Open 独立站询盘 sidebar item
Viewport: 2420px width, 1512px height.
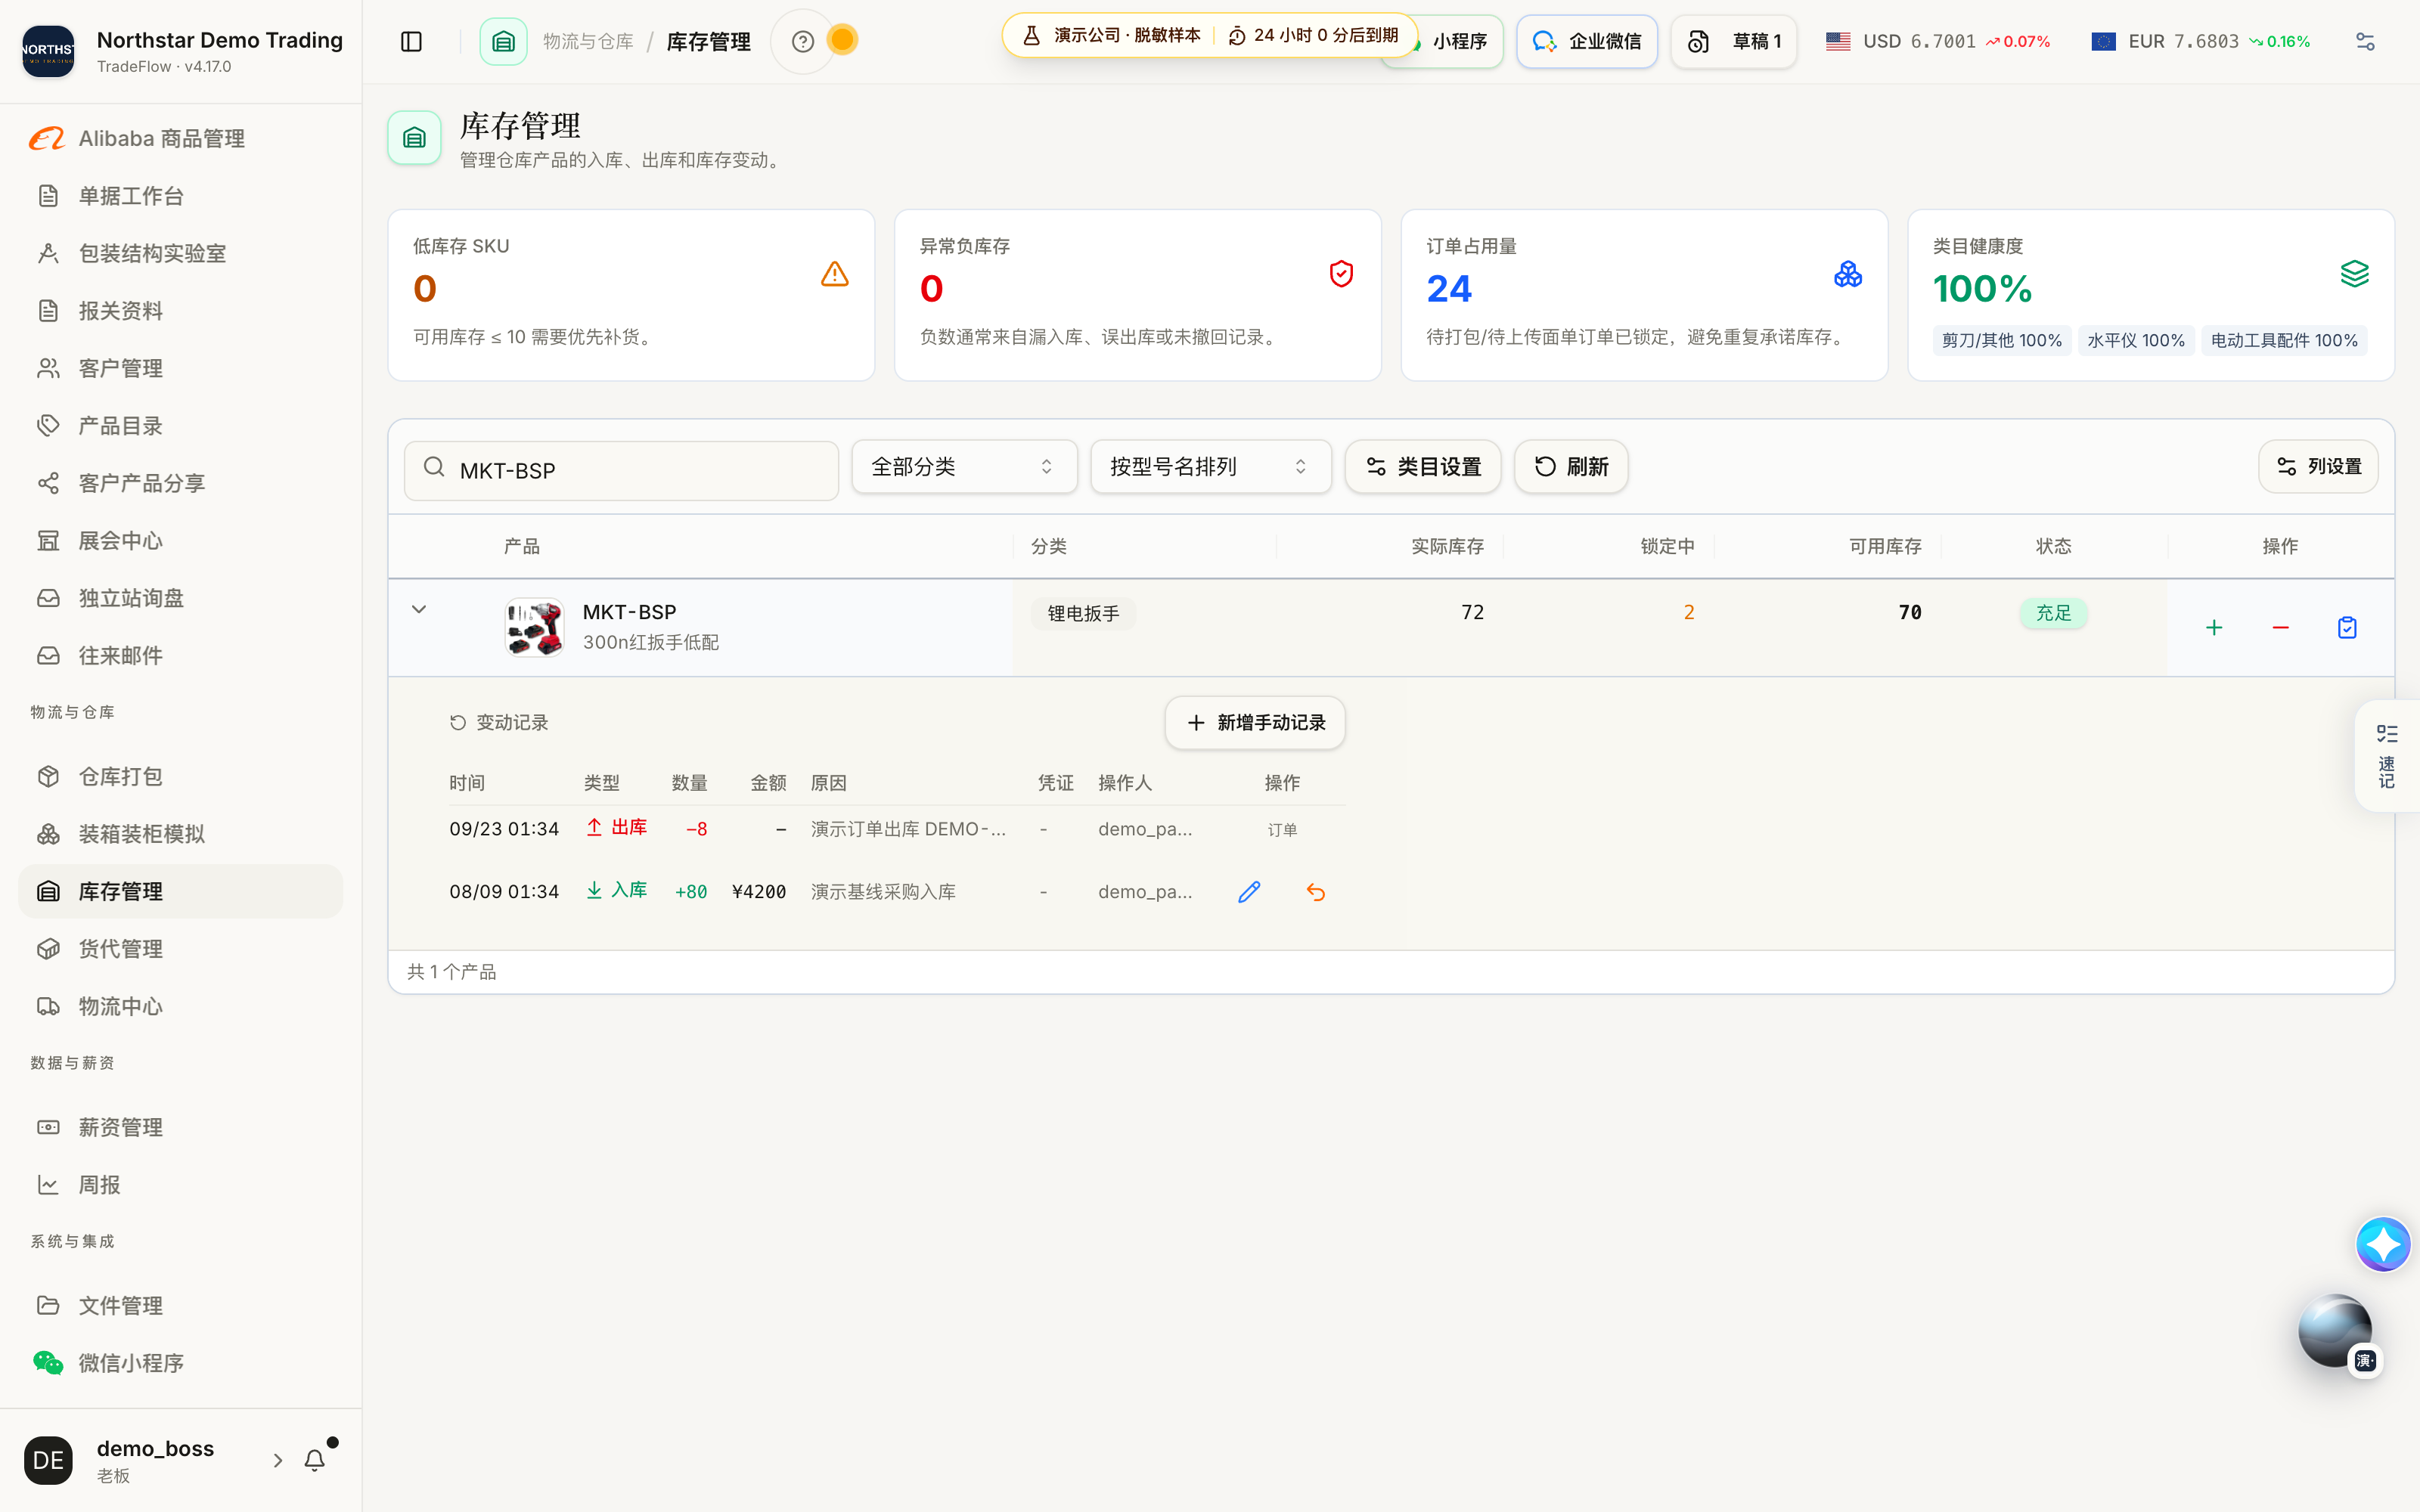tap(180, 598)
